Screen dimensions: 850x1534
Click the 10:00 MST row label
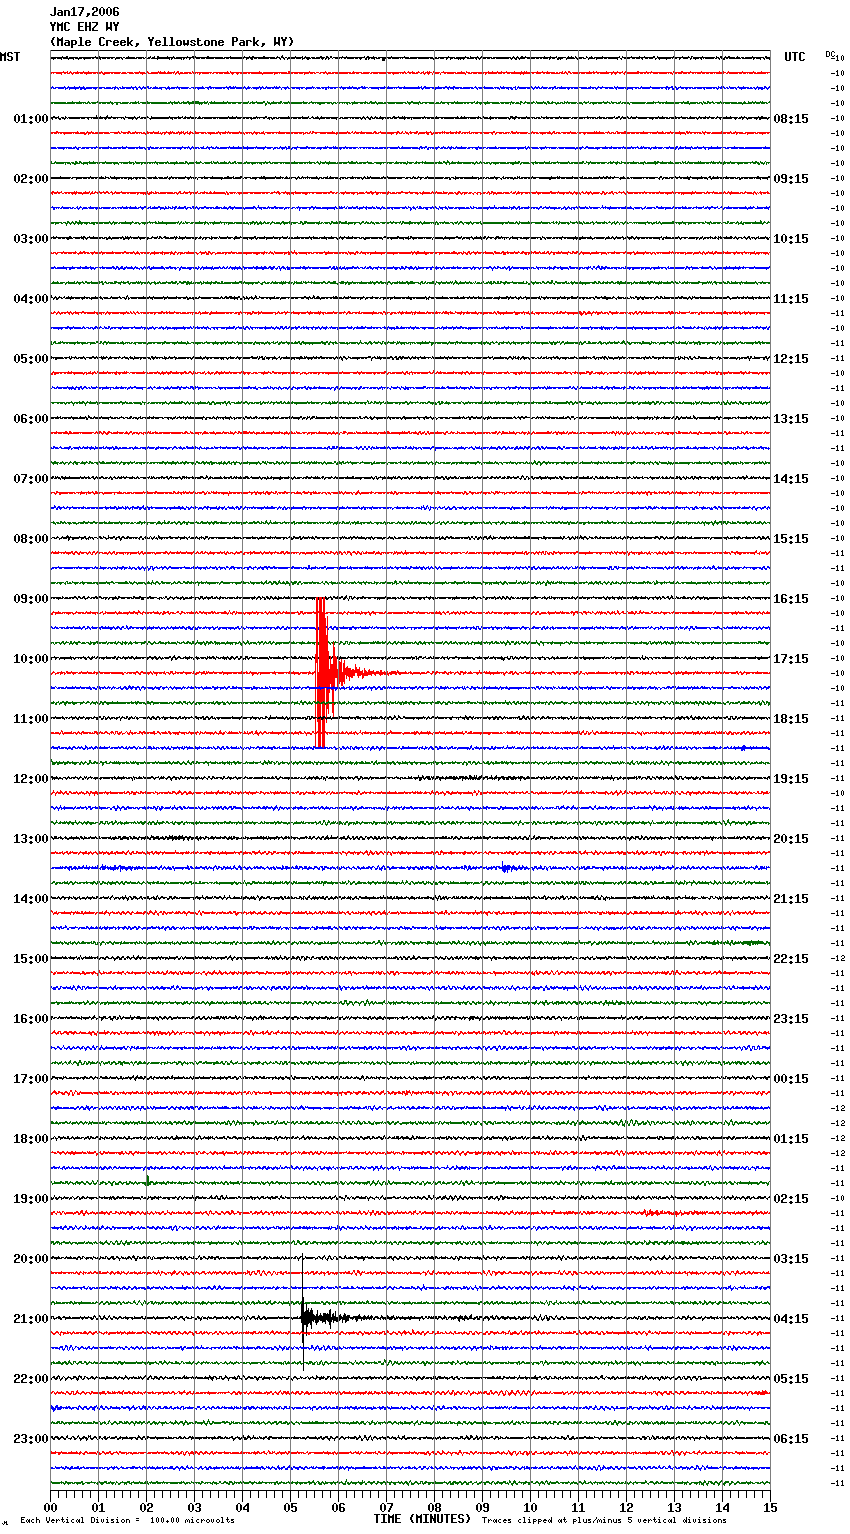(x=30, y=659)
